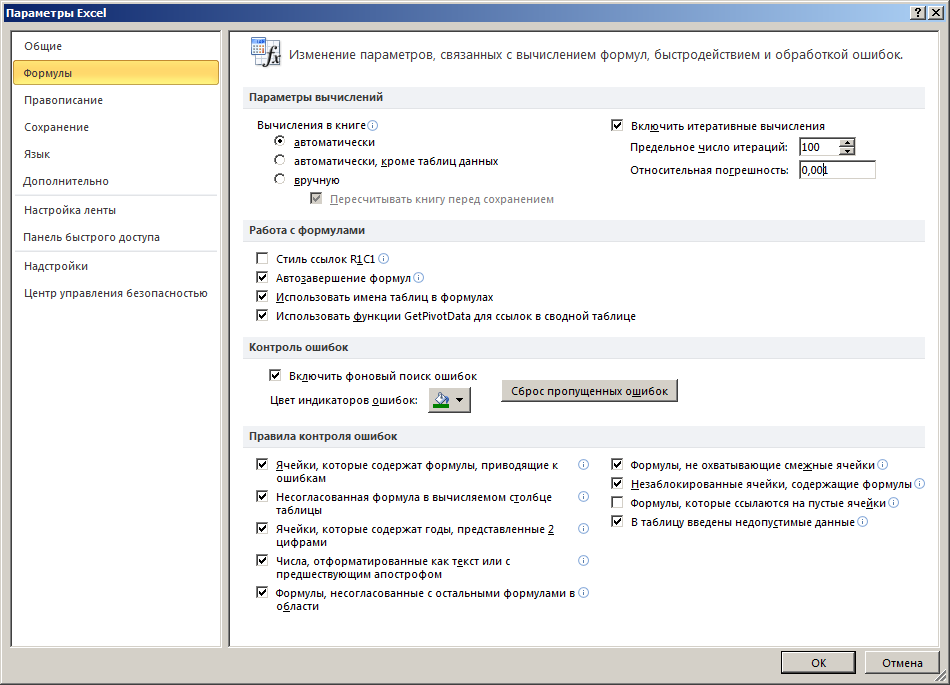Decrease Предельное число итераций with down arrow

pyautogui.click(x=847, y=151)
